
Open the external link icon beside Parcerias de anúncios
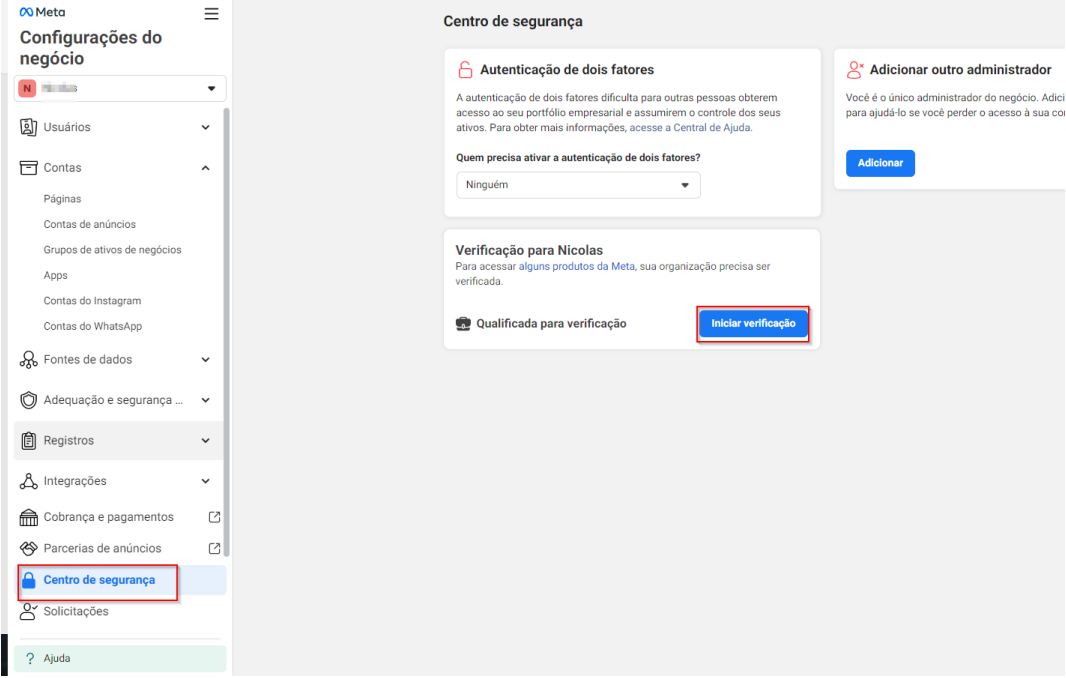coord(214,548)
